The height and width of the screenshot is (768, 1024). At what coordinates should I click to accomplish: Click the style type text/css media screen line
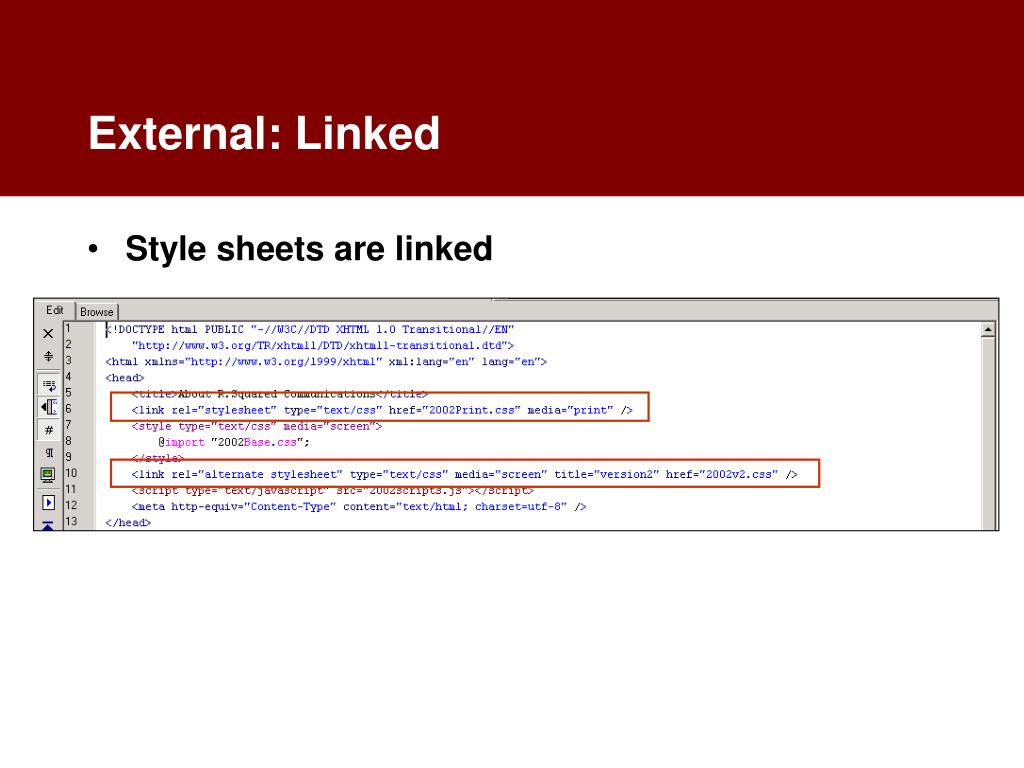coord(257,426)
